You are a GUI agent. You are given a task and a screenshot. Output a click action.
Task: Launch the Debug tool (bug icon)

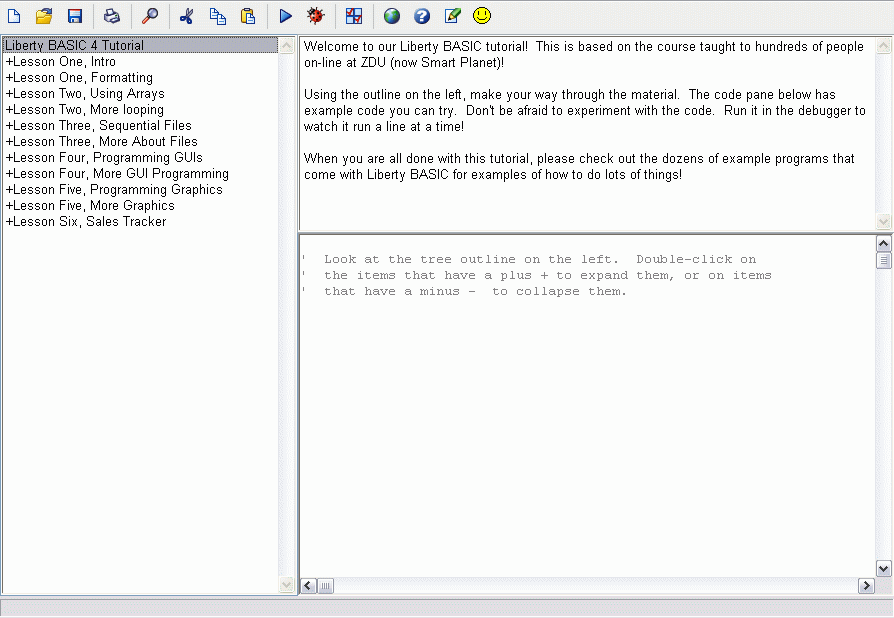315,16
